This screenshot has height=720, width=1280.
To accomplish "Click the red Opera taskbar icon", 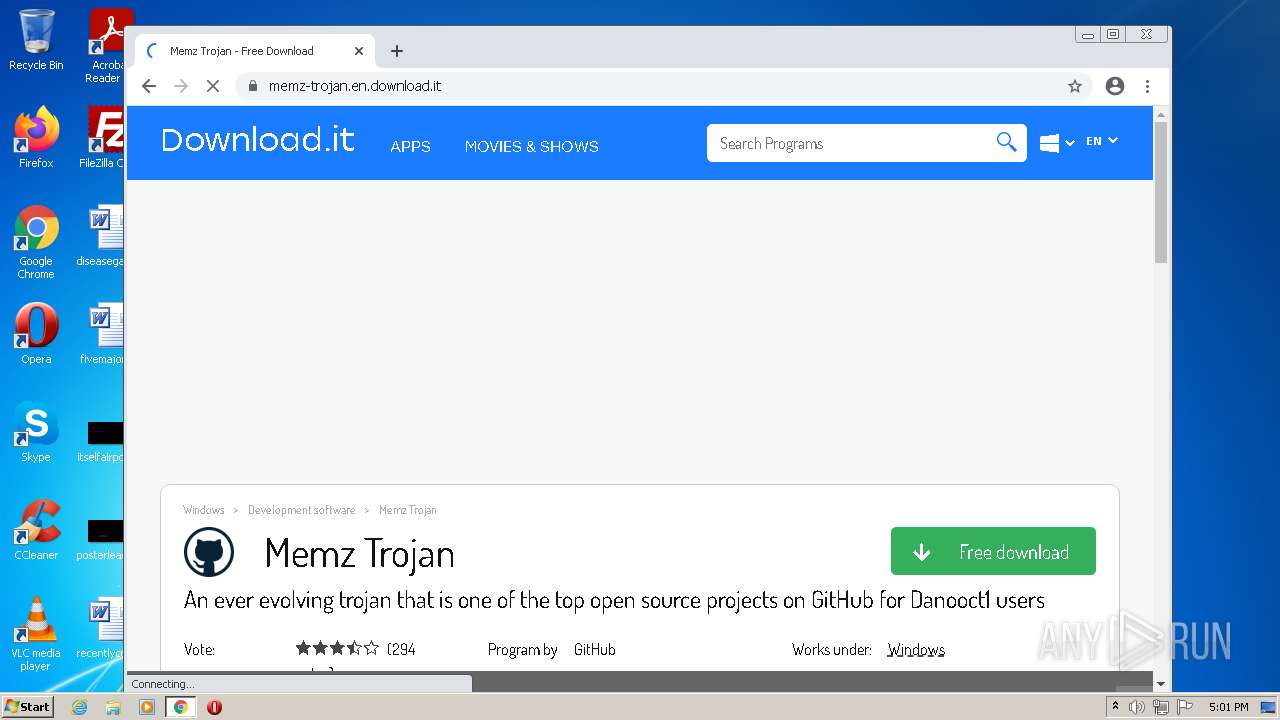I will [214, 707].
